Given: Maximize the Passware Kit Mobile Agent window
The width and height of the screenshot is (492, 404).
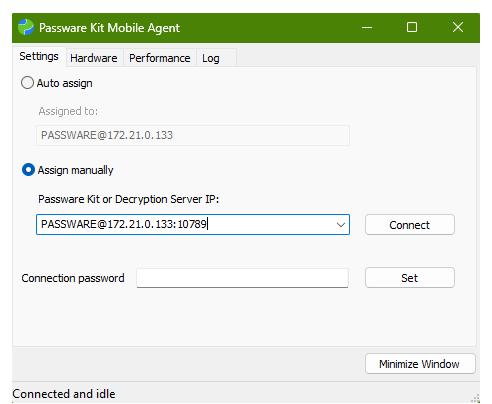Looking at the screenshot, I should (412, 27).
